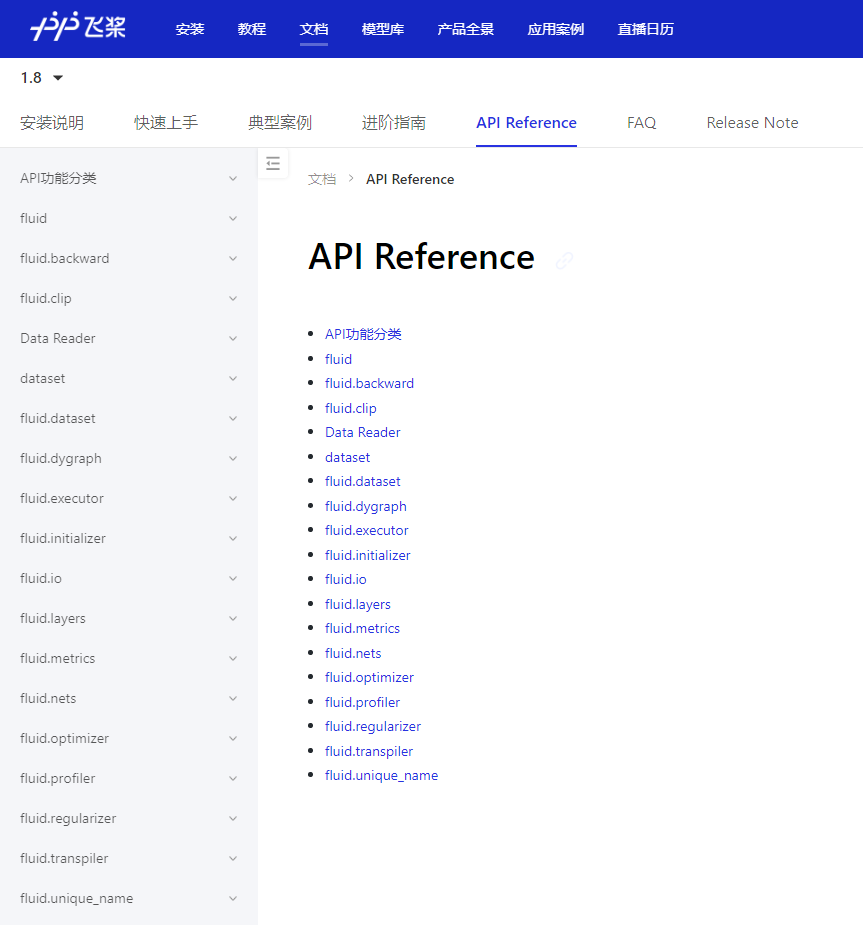Open the fluid.layers link in content list
Screen dimensions: 863x925
click(357, 604)
